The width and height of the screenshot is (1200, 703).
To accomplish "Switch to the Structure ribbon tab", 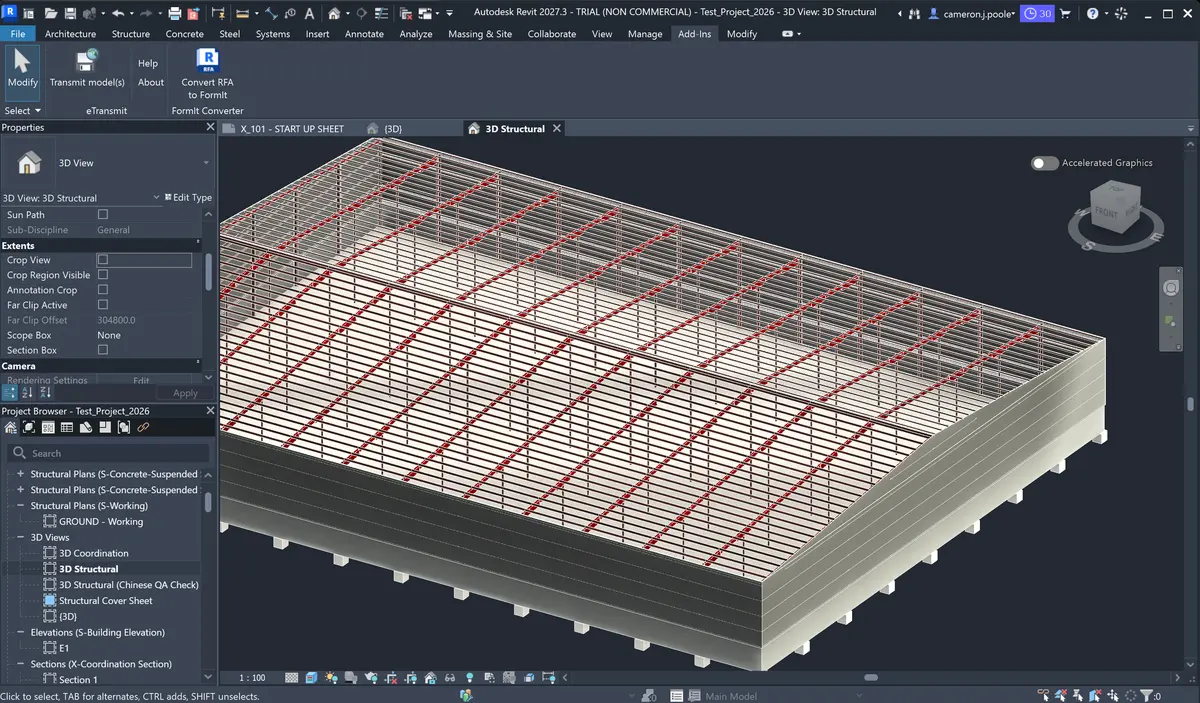I will point(131,33).
